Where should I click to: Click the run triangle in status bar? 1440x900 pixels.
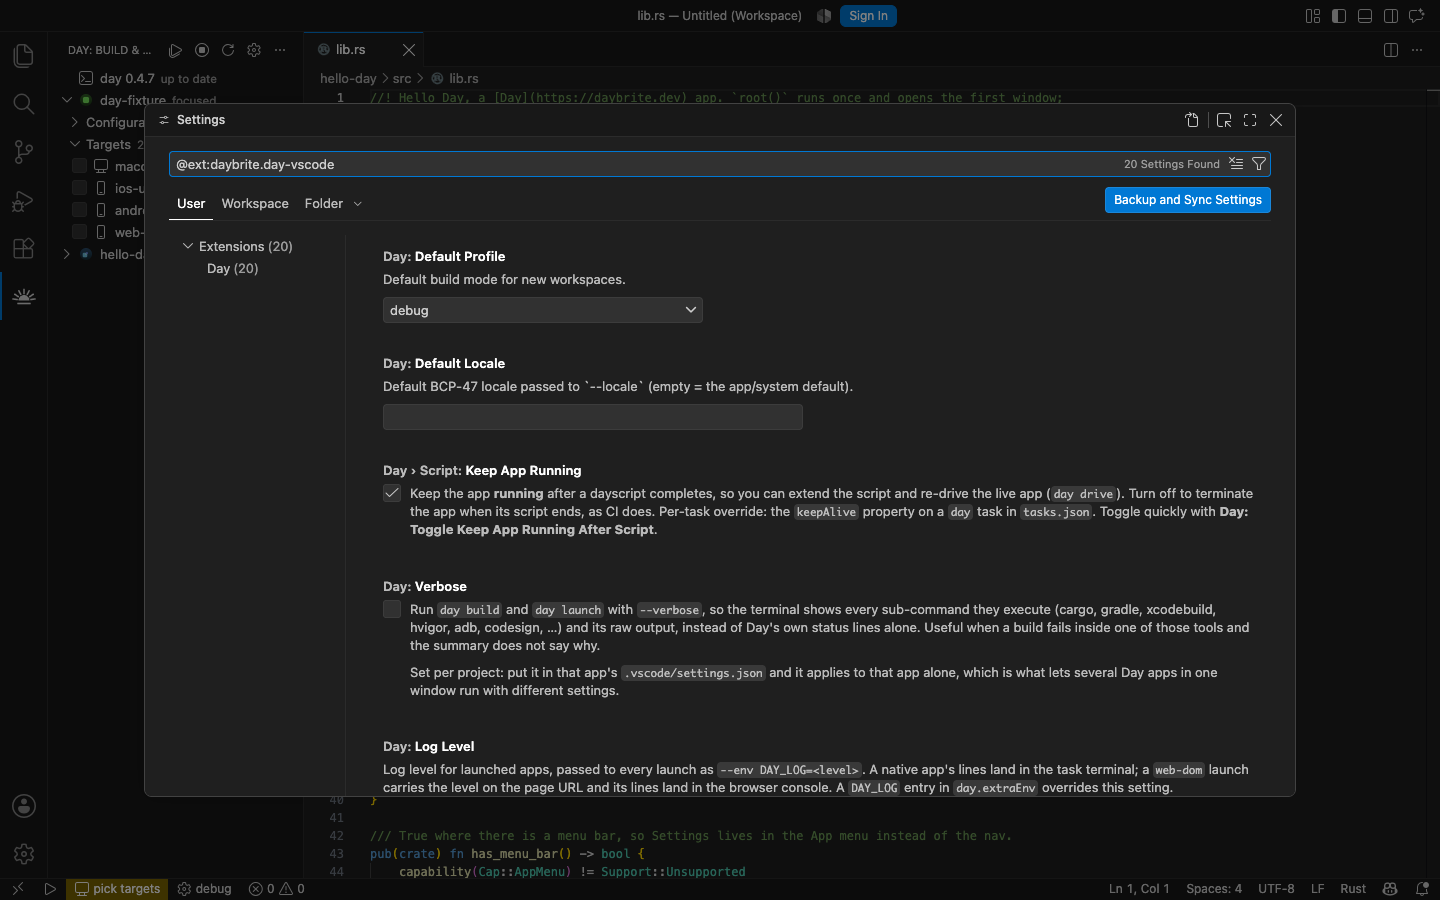50,889
